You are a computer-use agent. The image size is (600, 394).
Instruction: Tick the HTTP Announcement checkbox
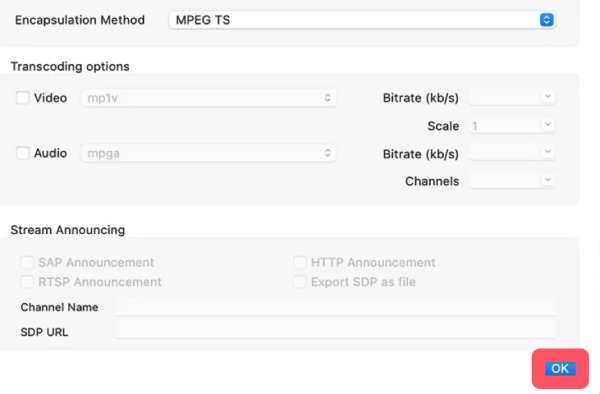(x=299, y=262)
